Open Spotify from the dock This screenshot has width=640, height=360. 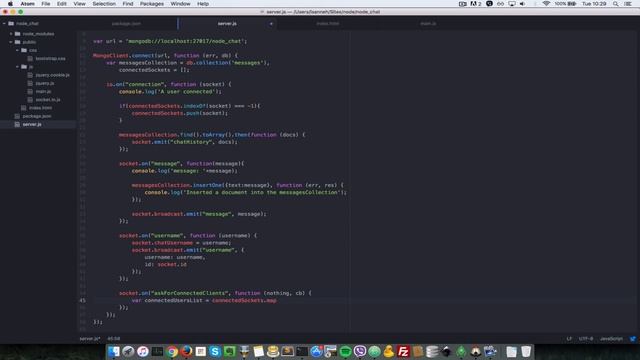point(345,351)
